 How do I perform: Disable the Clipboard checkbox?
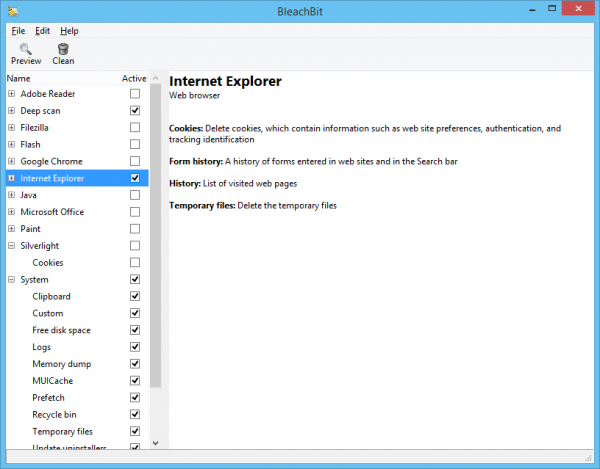135,296
